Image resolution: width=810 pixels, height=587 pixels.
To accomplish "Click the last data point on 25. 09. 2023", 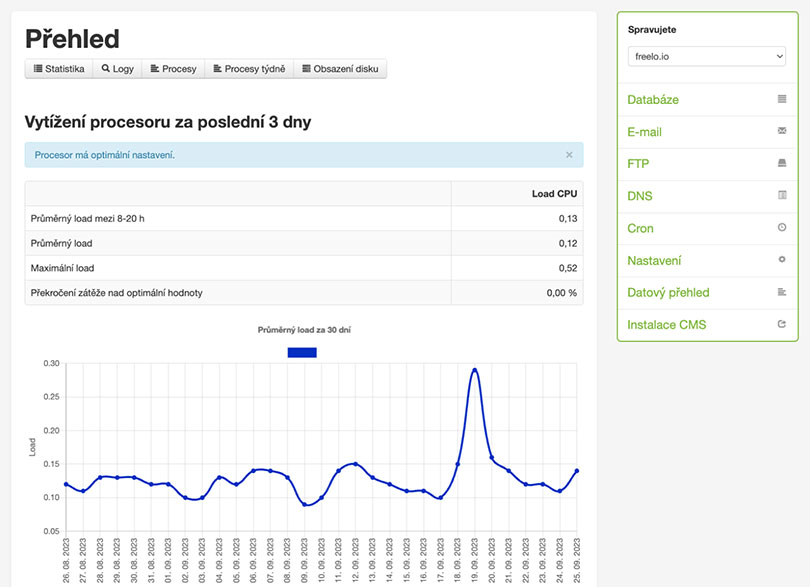I will (x=577, y=471).
